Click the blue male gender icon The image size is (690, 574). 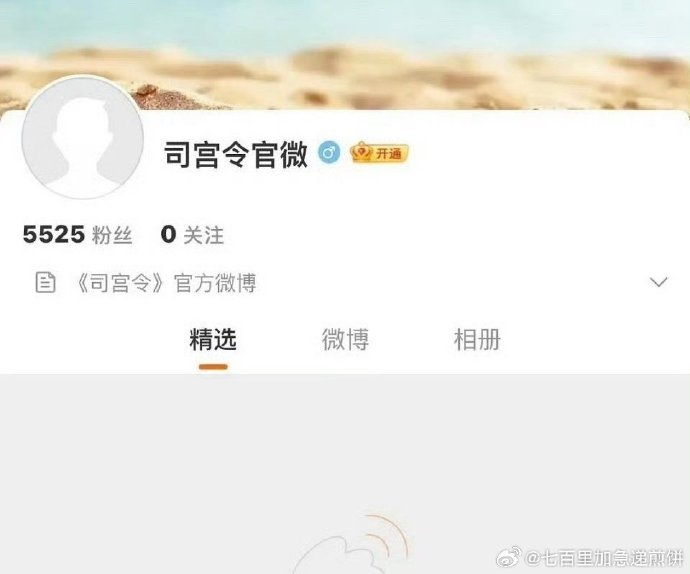[x=329, y=153]
